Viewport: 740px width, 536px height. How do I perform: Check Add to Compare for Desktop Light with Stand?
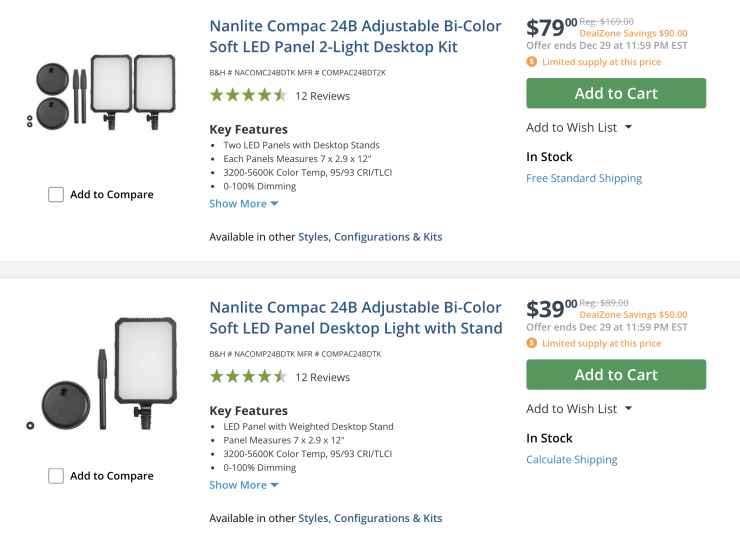pyautogui.click(x=56, y=476)
